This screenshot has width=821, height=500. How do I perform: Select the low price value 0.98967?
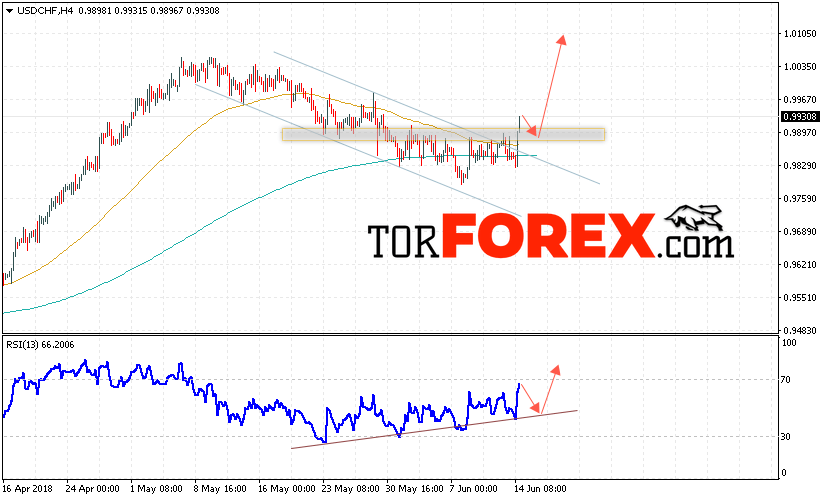(x=167, y=10)
